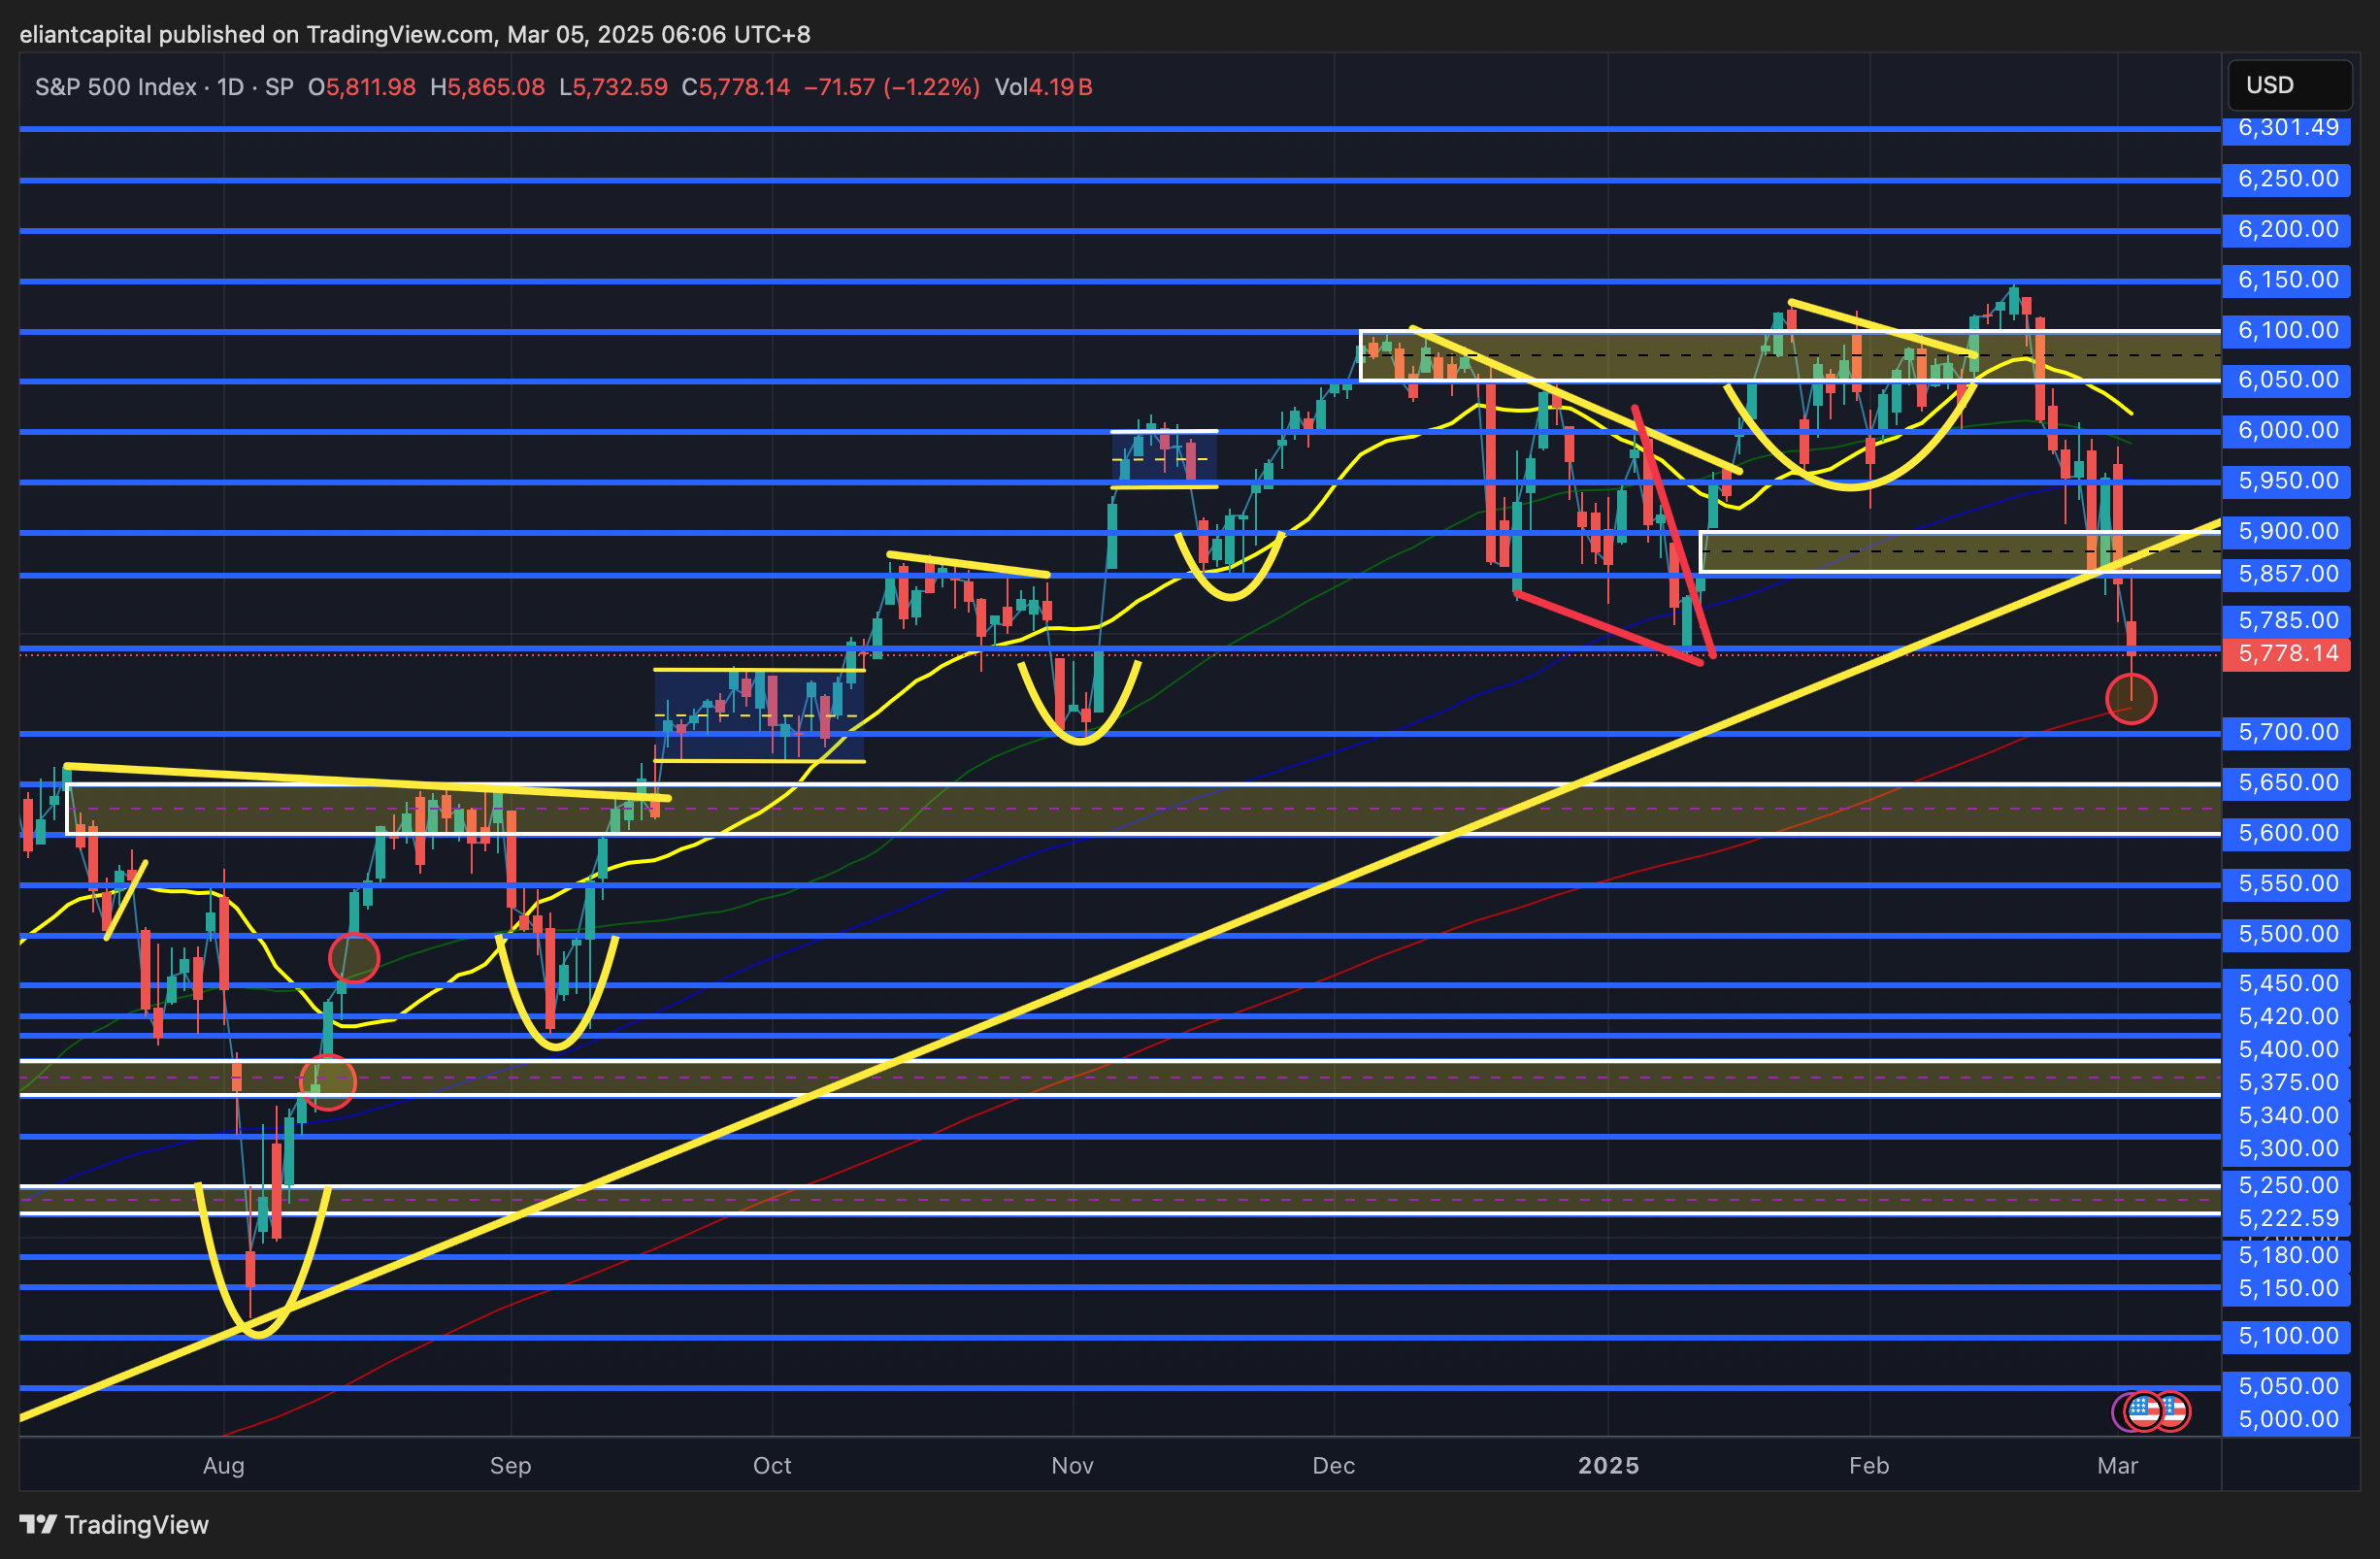This screenshot has width=2380, height=1559.
Task: Click the TradingView logo icon at bottom left
Action: tap(38, 1524)
